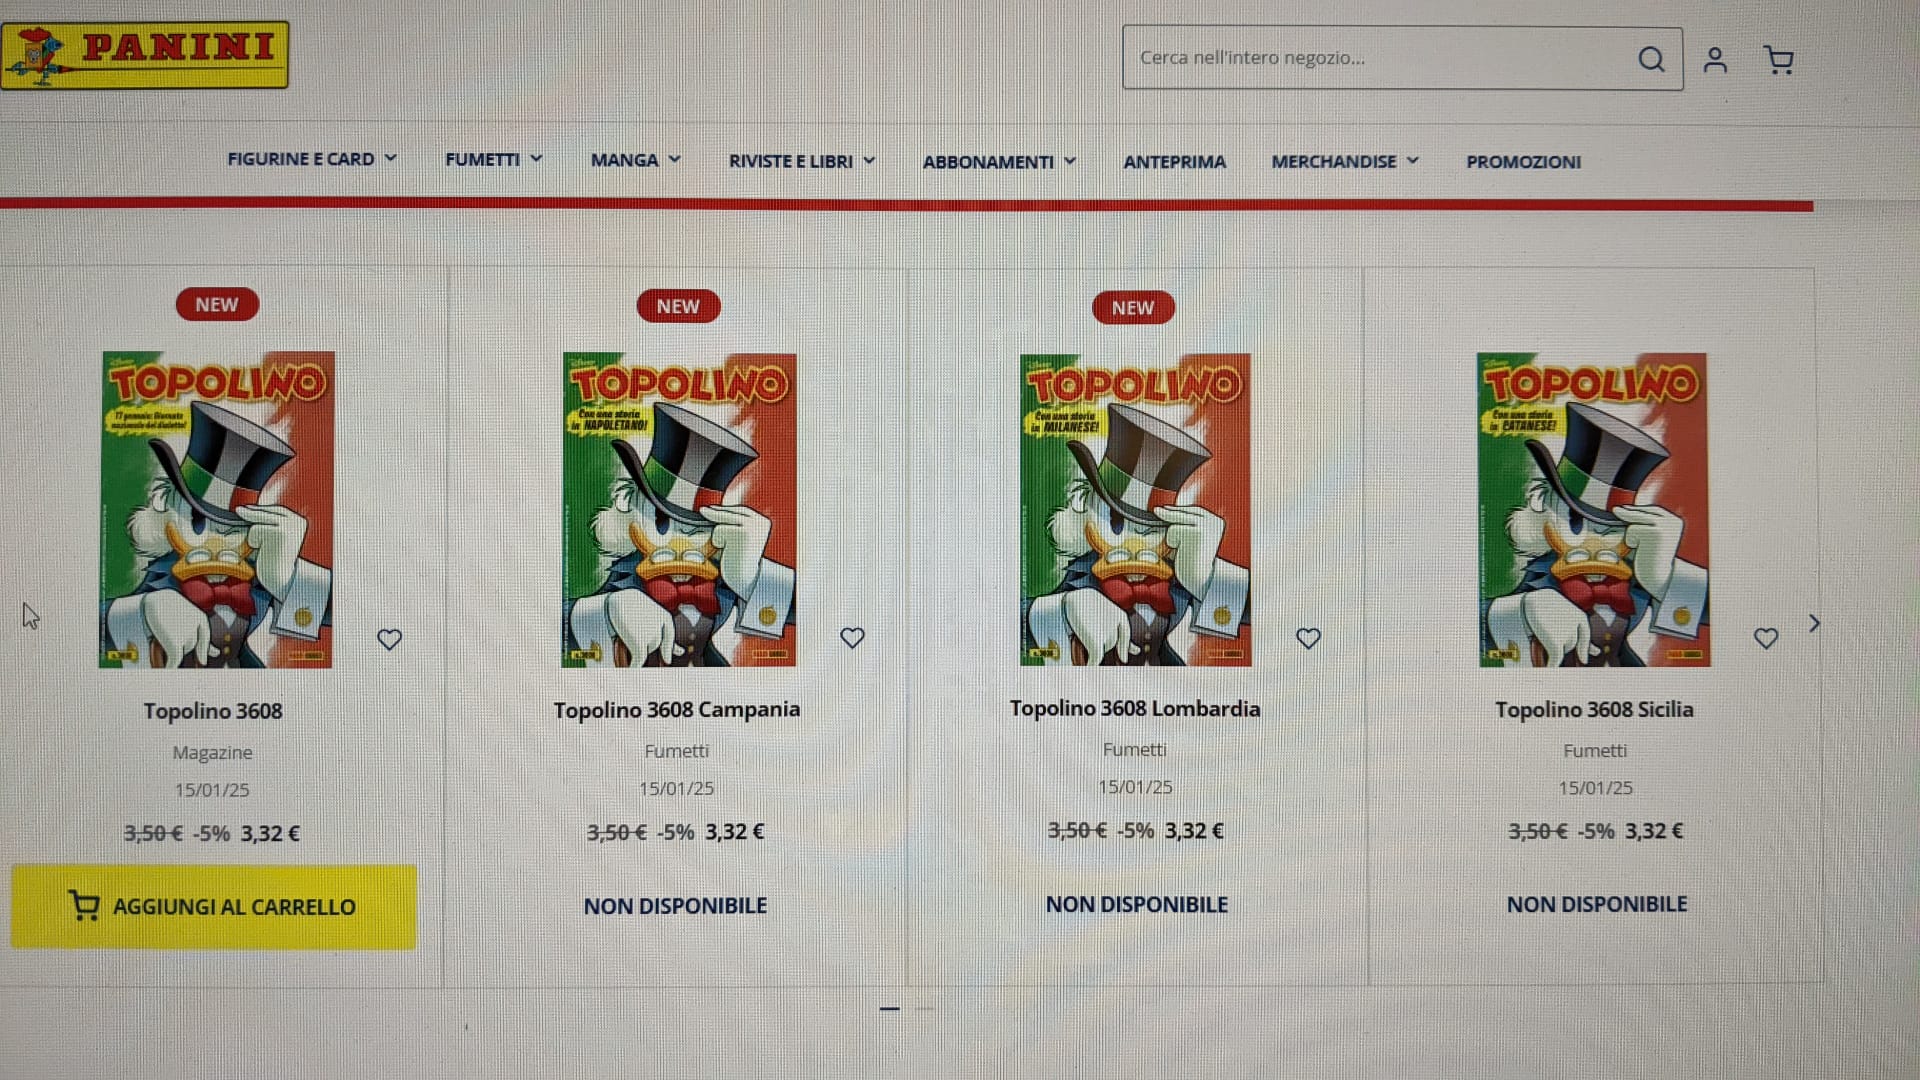The image size is (1920, 1080).
Task: Add Topolino 3608 to wishlist heart
Action: point(389,639)
